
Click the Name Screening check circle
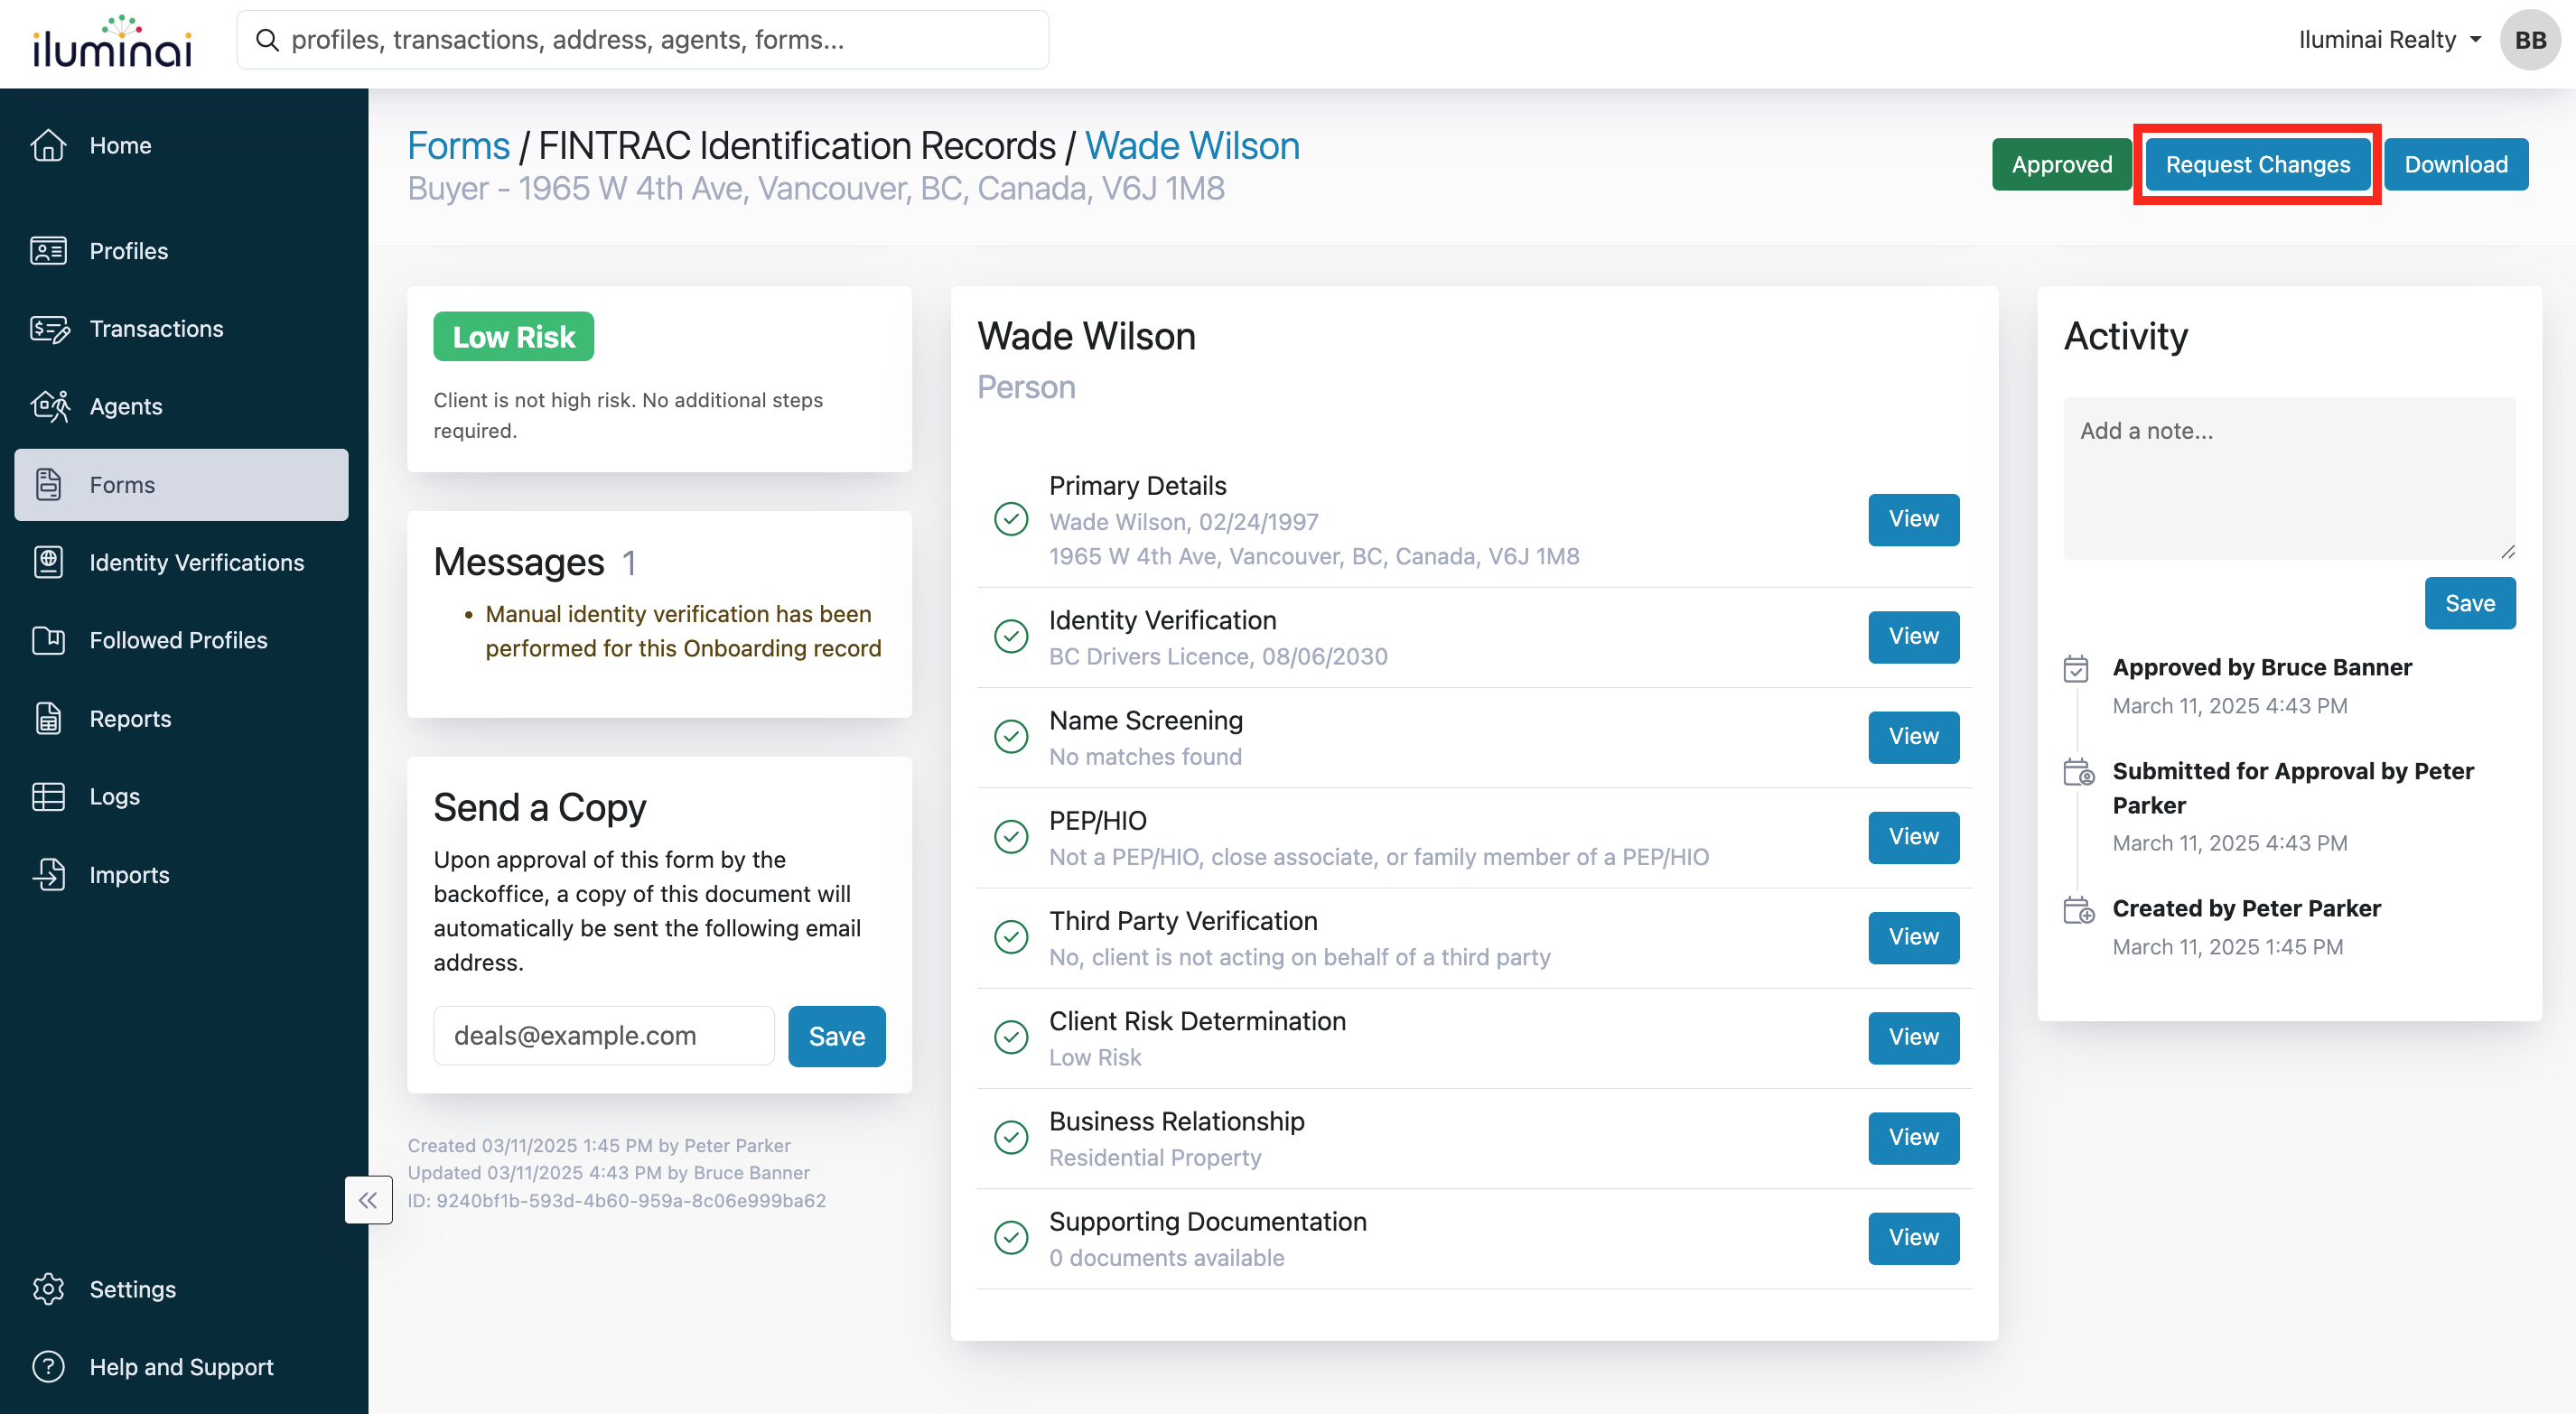click(1011, 737)
